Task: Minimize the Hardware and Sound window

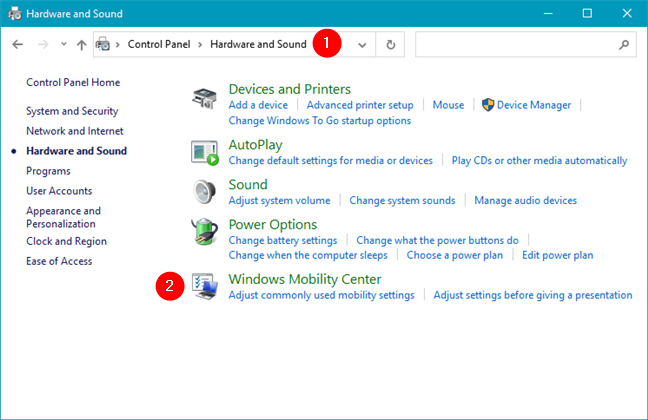Action: [x=548, y=14]
